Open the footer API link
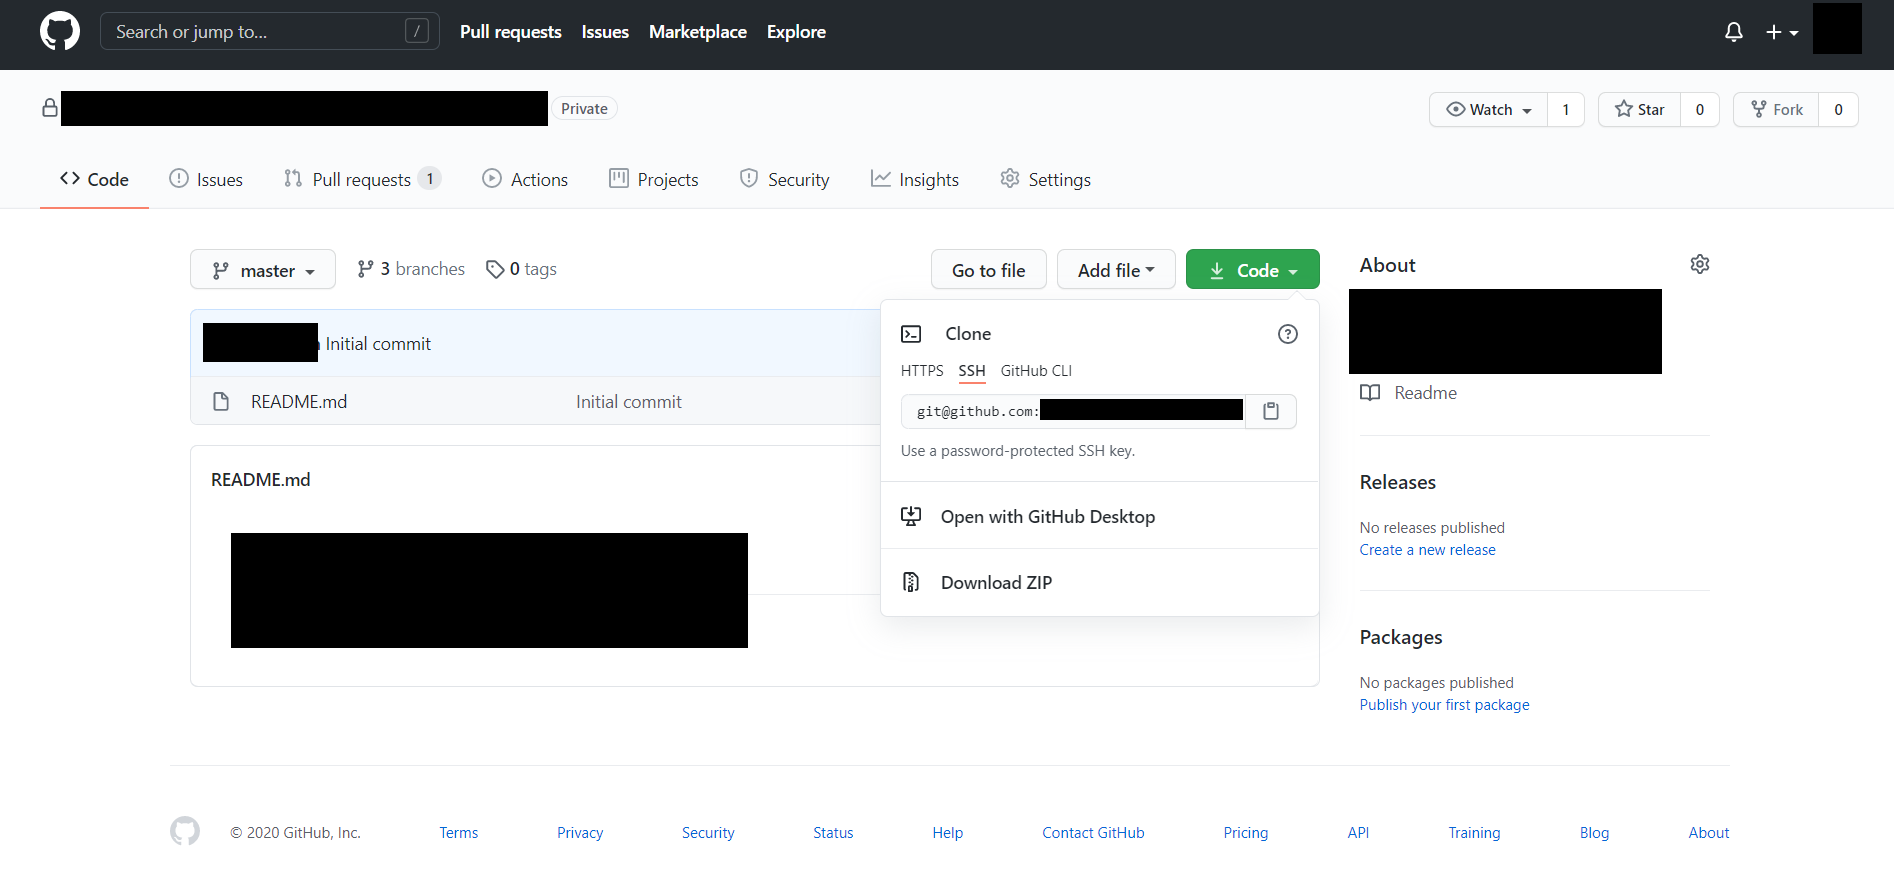The height and width of the screenshot is (891, 1894). (x=1358, y=833)
